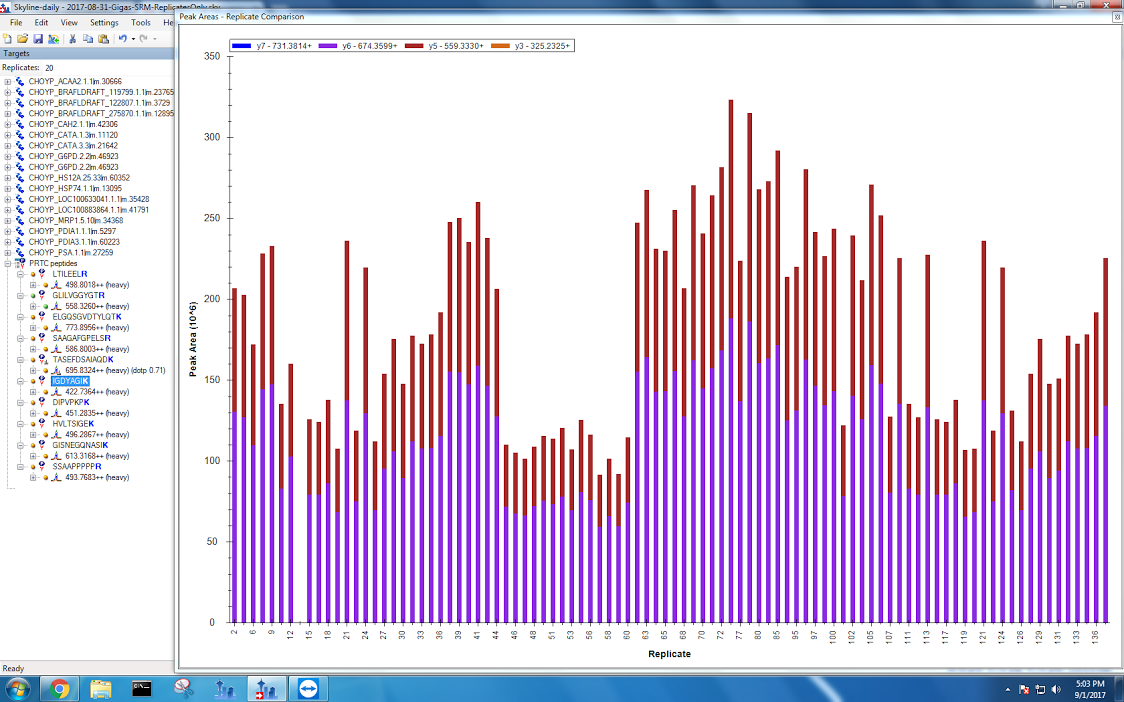Screen dimensions: 1124x702
Task: Click the Cut scissors toolbar icon
Action: tap(72, 38)
